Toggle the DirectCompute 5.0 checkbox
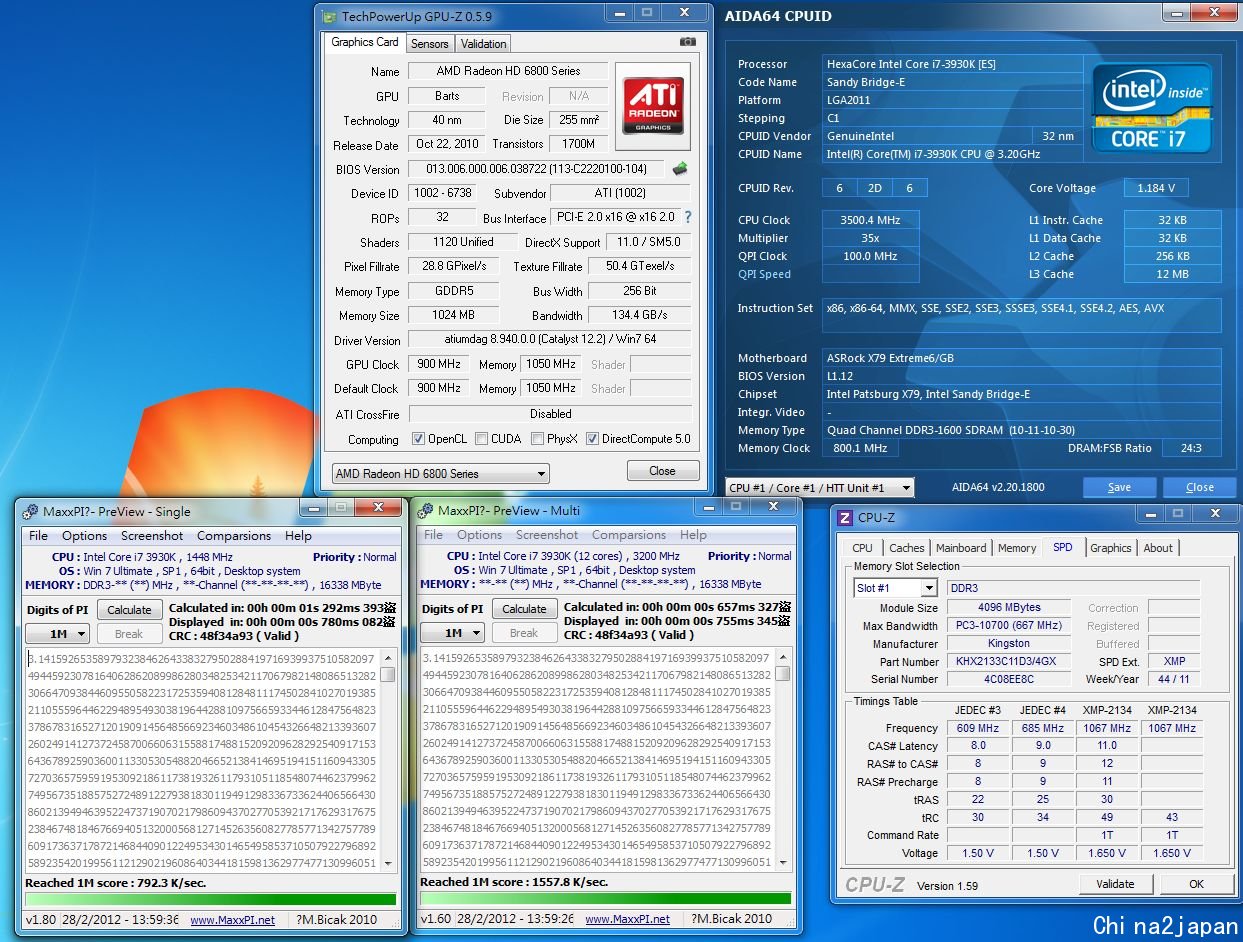1243x942 pixels. click(593, 439)
